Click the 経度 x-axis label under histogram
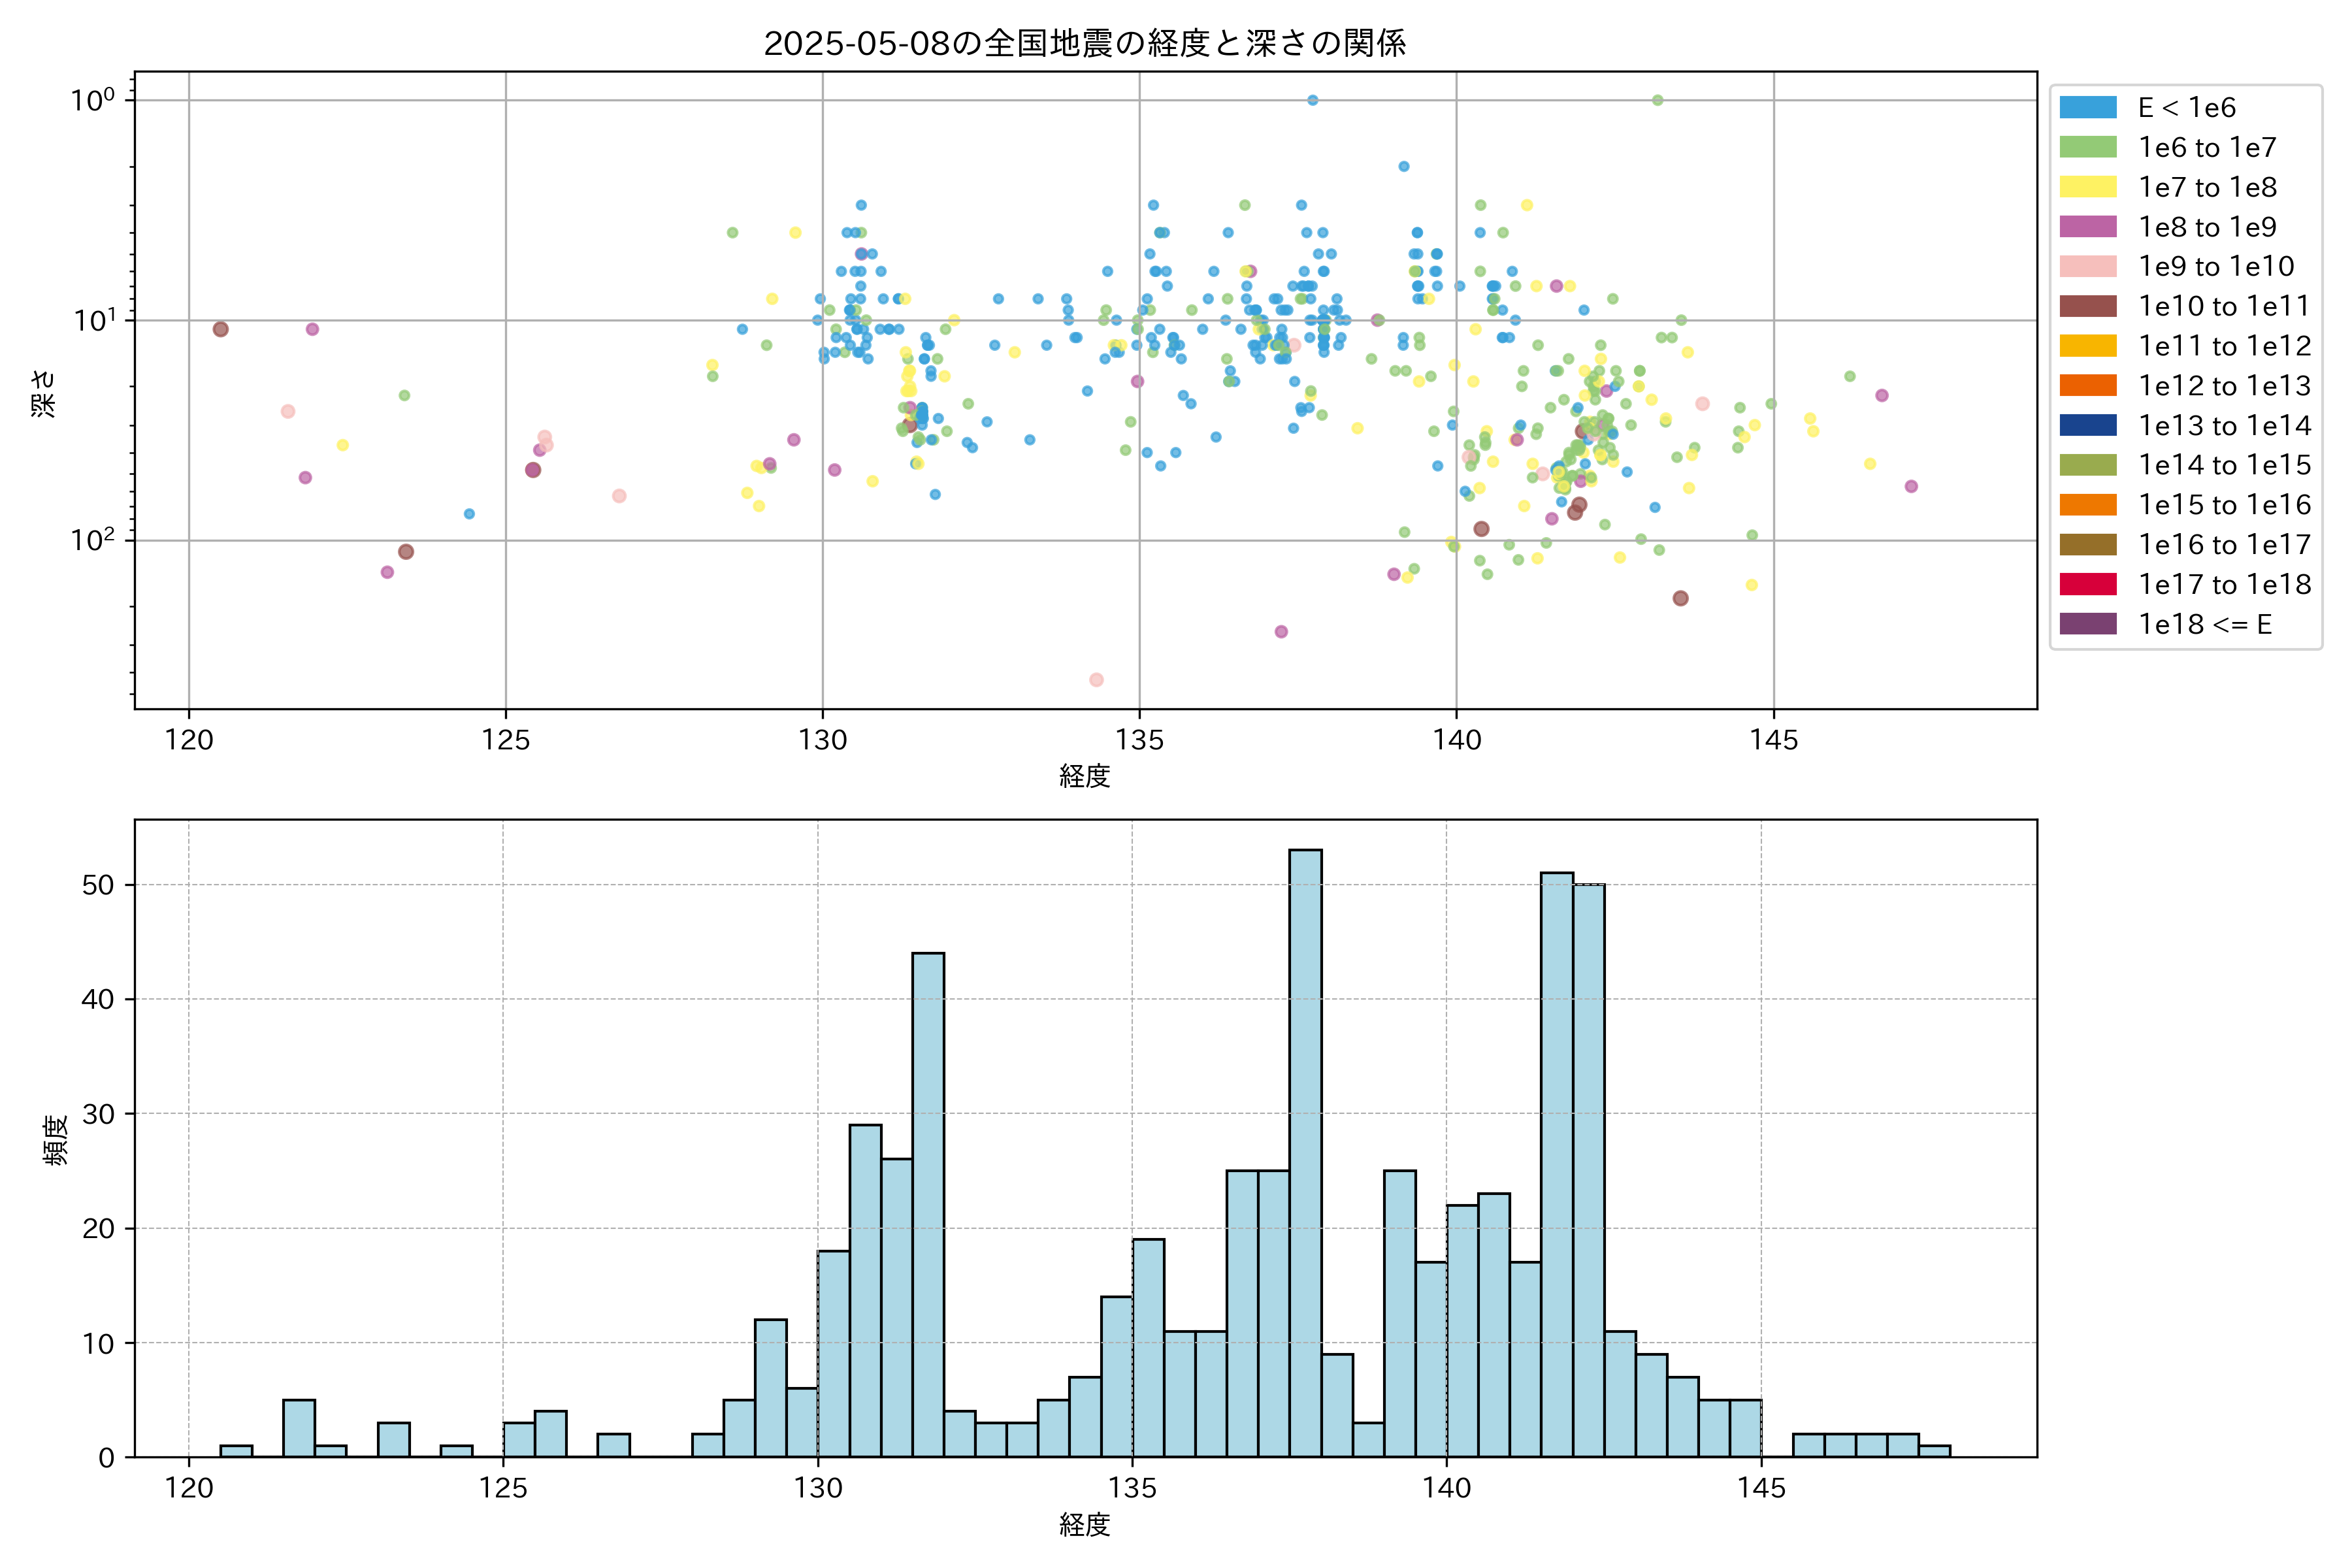The width and height of the screenshot is (2352, 1568). pos(1085,1525)
